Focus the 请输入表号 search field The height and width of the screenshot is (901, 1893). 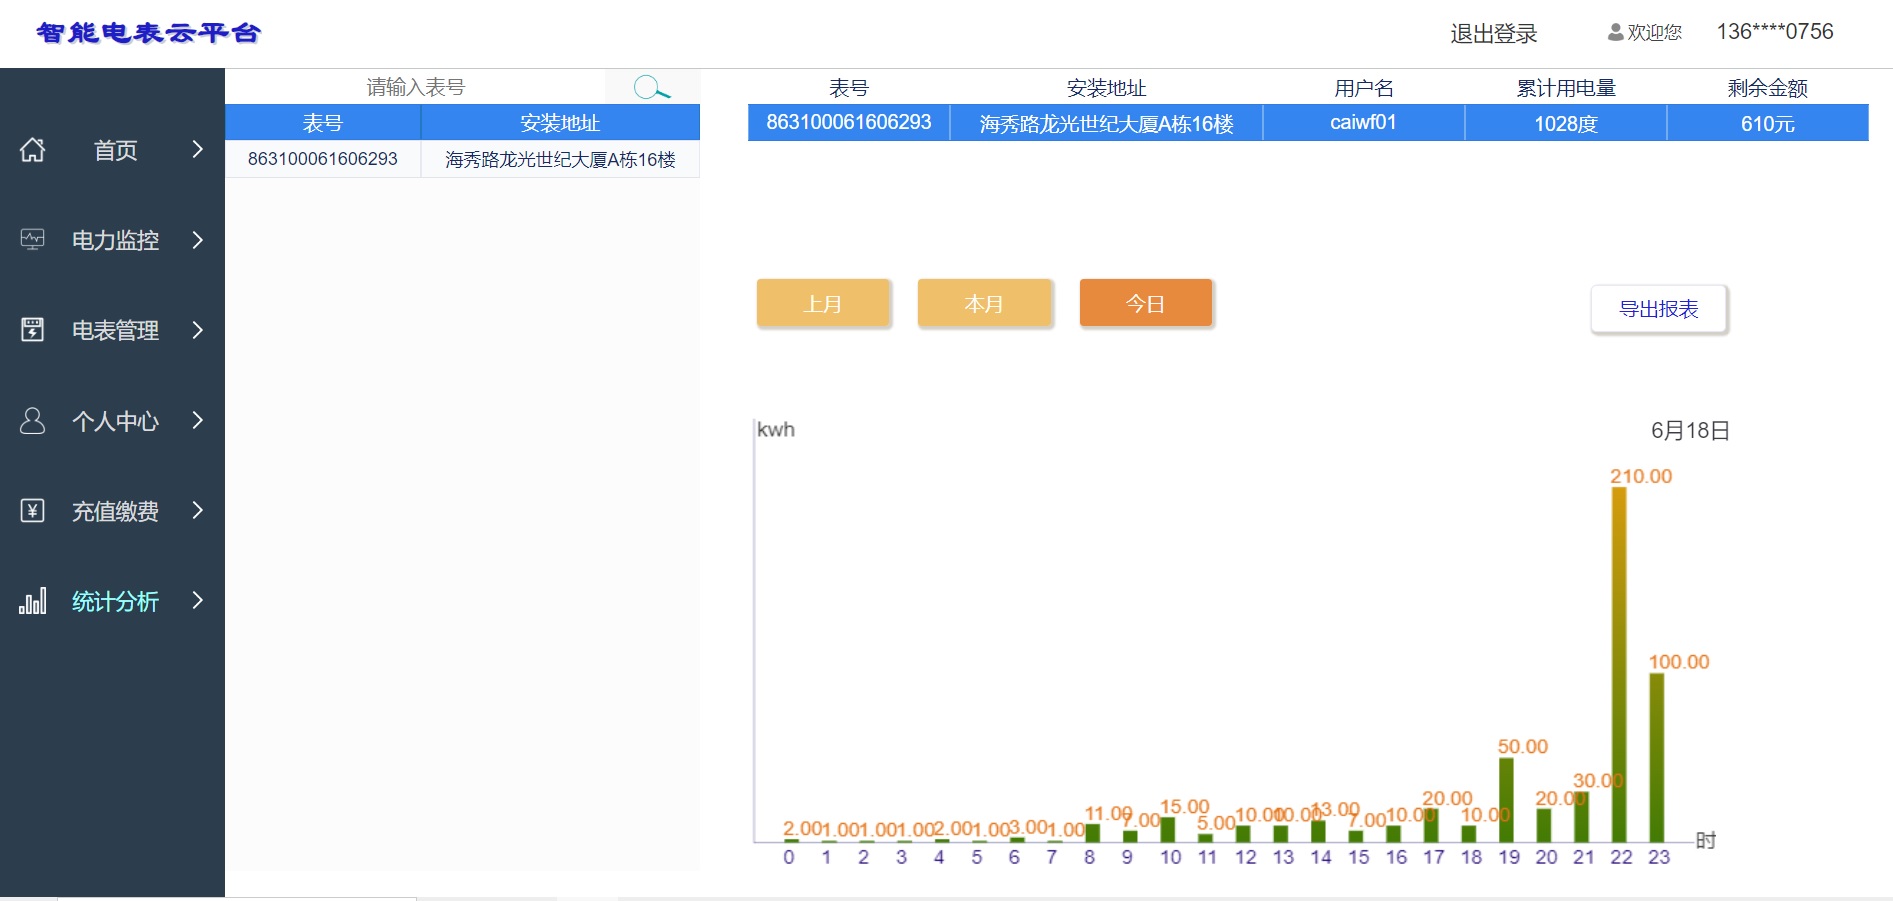coord(415,87)
